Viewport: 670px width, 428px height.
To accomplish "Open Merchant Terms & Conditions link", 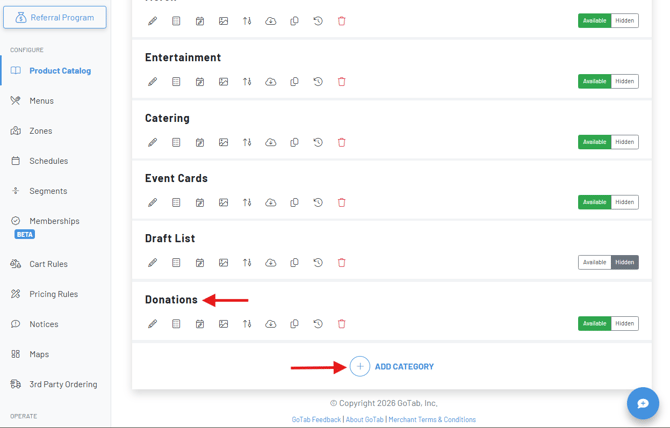I will coord(432,420).
